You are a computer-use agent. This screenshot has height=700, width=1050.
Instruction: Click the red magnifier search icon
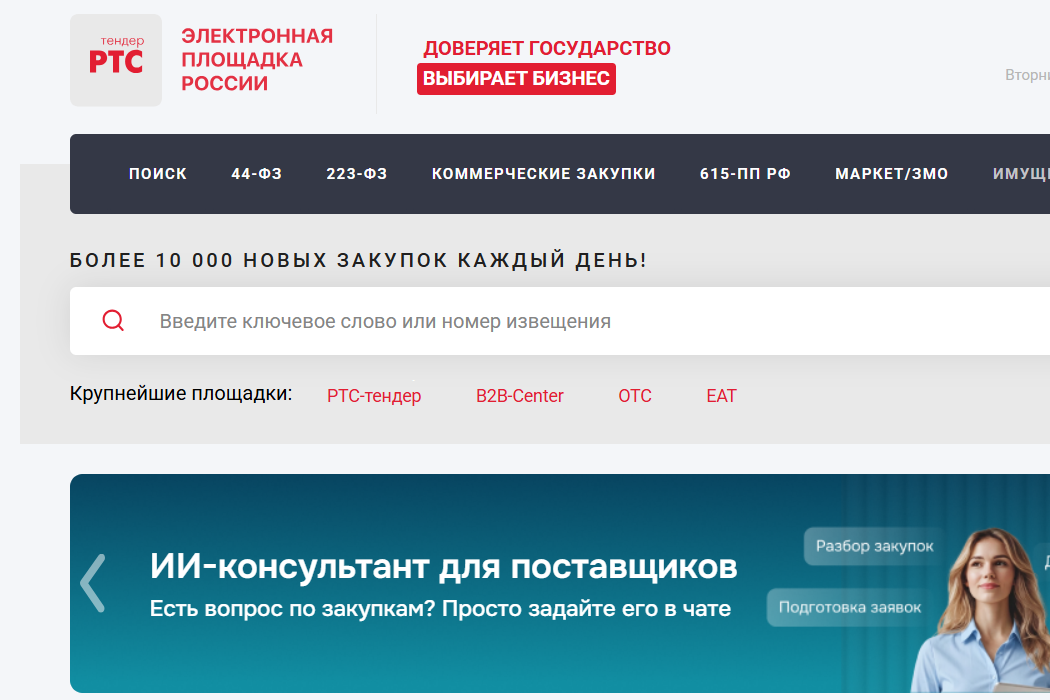113,321
